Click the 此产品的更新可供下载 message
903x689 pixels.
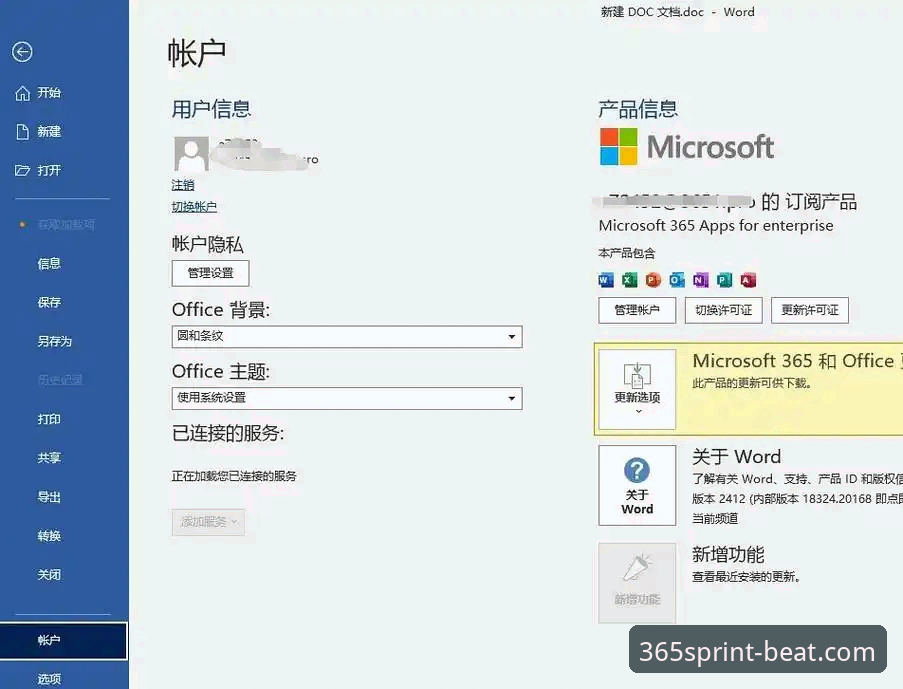pos(752,383)
